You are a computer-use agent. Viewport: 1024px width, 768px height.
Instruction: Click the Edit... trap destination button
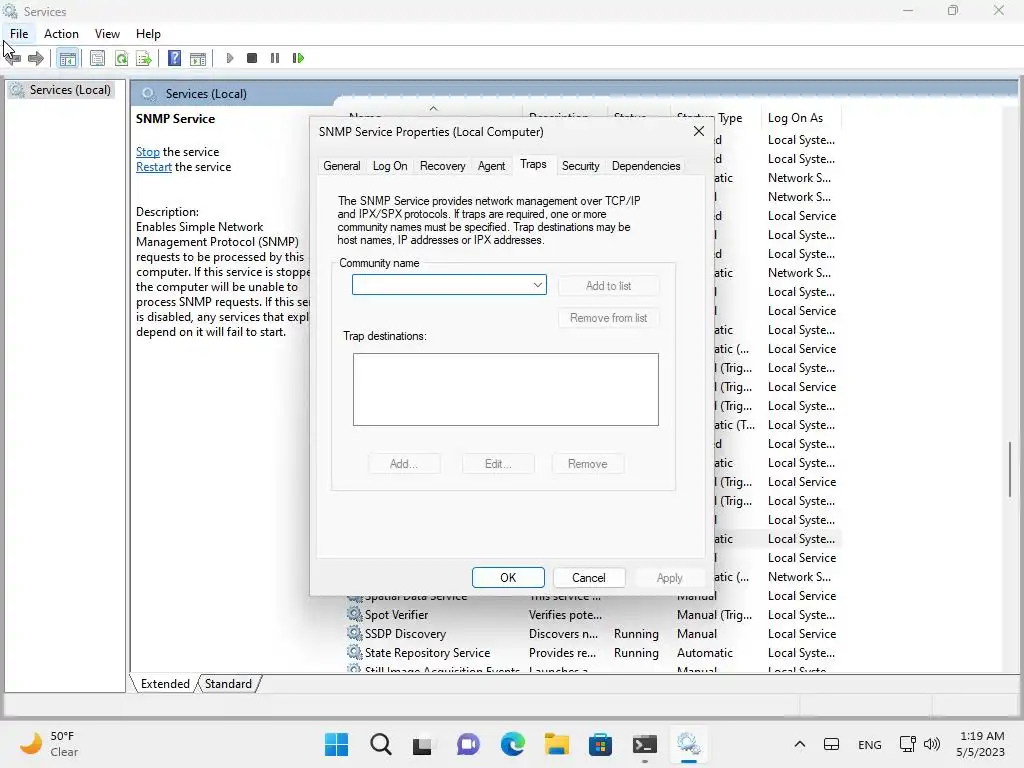(x=498, y=464)
